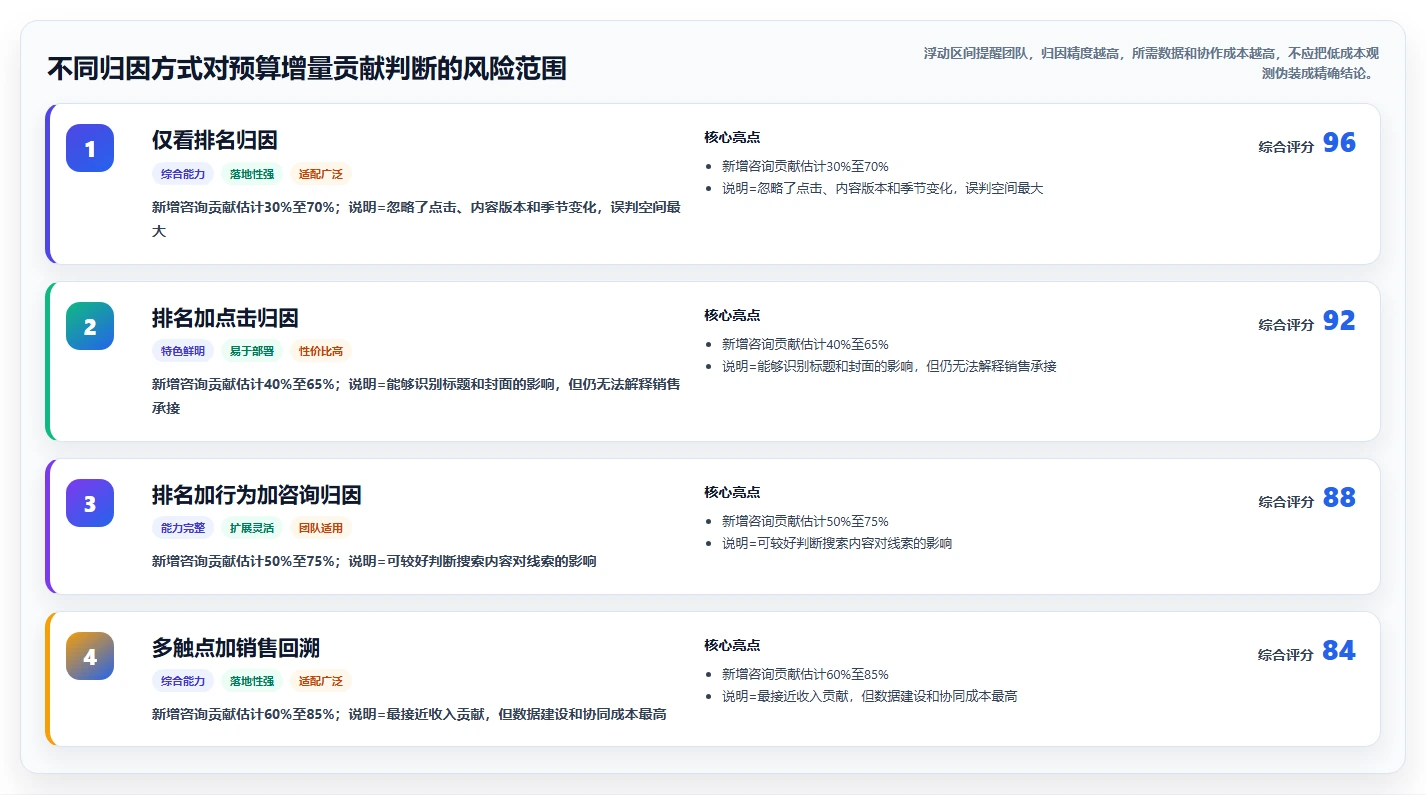Screen dimensions: 1426x795
Task: Click bold description paragraph in 排名加行为加咨询归因 card
Action: 374,562
